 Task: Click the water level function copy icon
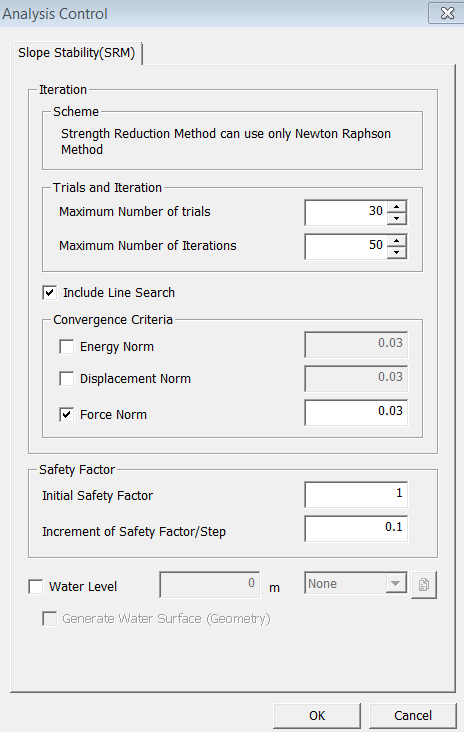tap(424, 584)
